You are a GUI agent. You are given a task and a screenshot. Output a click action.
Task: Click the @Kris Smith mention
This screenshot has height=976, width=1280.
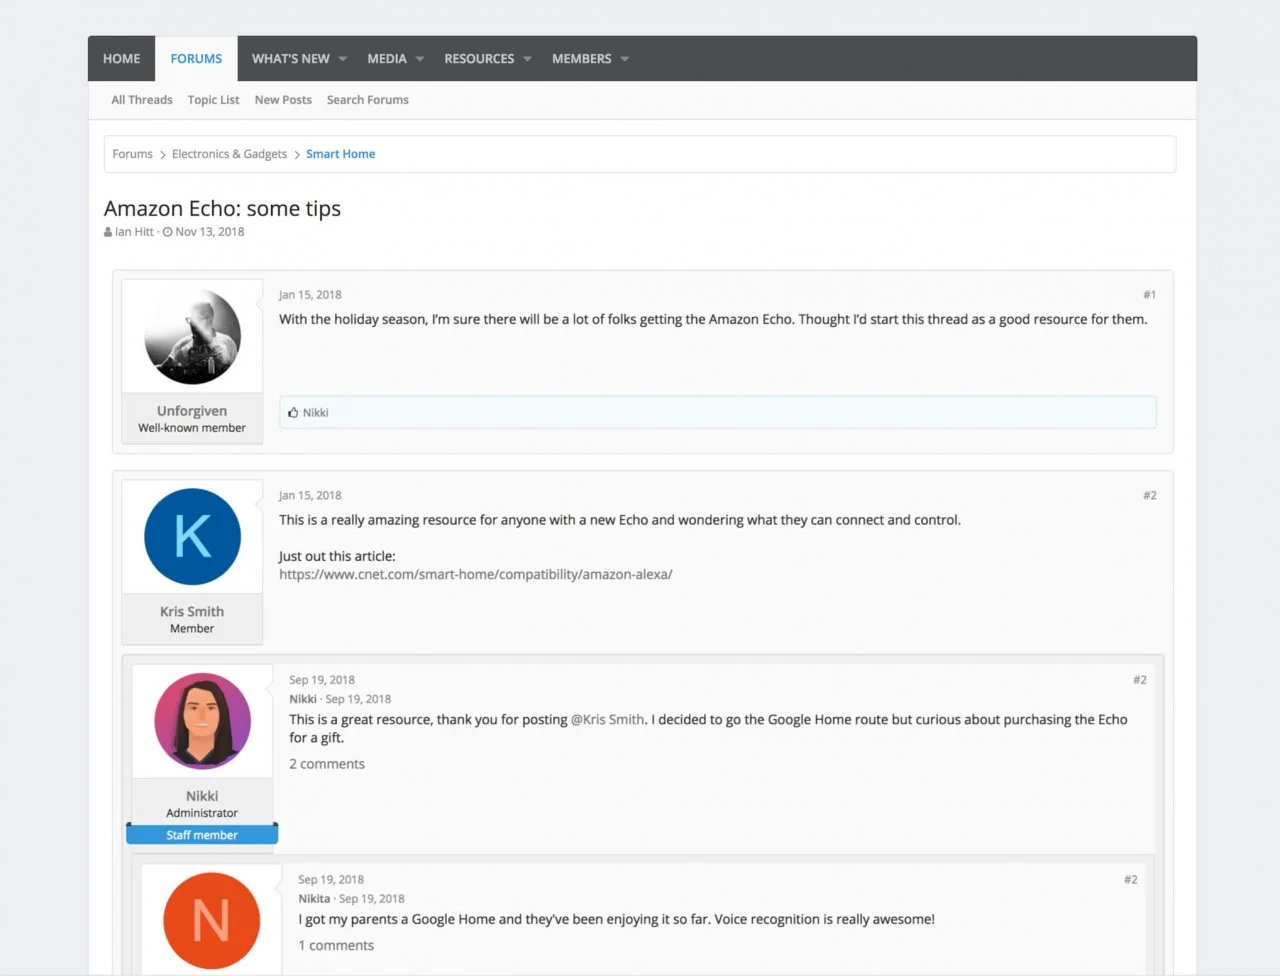coord(607,720)
